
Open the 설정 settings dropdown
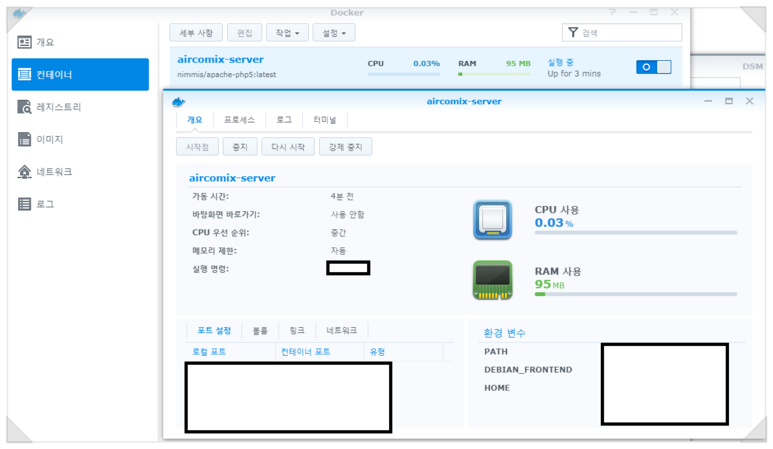click(334, 33)
